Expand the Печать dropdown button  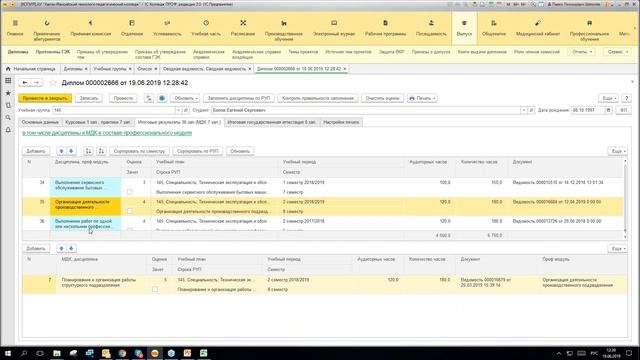tap(422, 98)
